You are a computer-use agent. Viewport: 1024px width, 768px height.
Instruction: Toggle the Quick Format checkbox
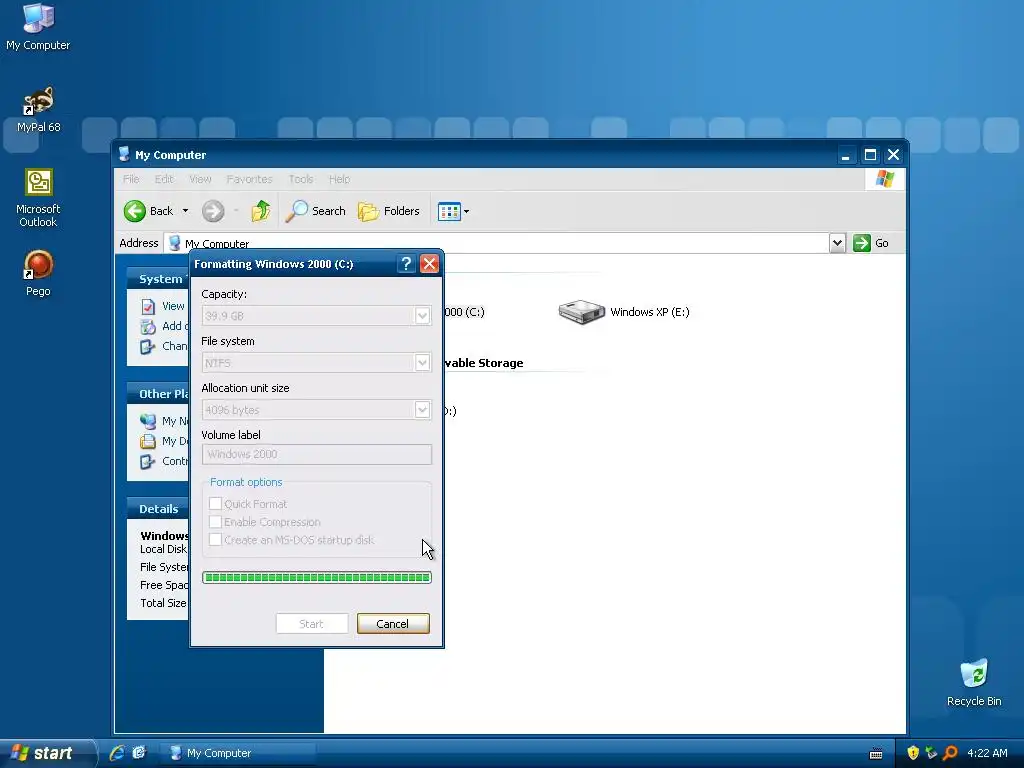click(215, 504)
